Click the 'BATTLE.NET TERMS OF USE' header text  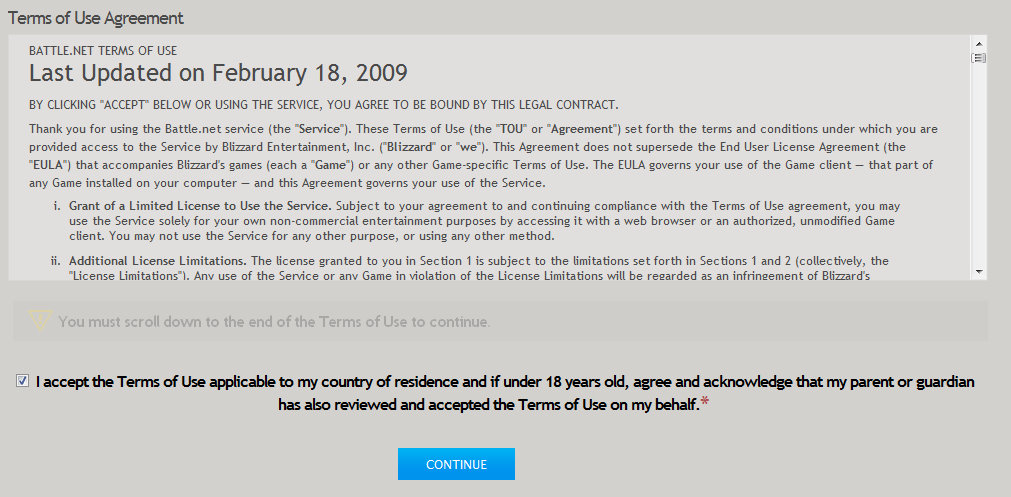click(x=103, y=50)
